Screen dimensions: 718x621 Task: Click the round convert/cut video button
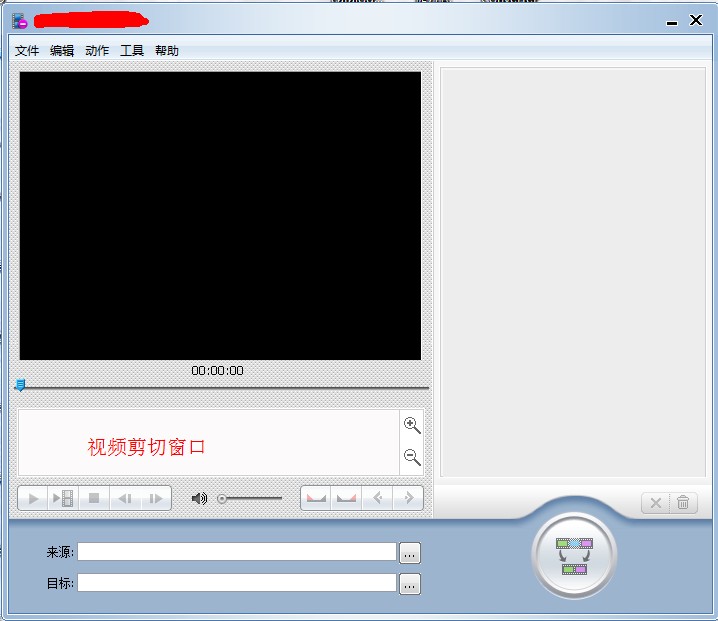pos(574,556)
